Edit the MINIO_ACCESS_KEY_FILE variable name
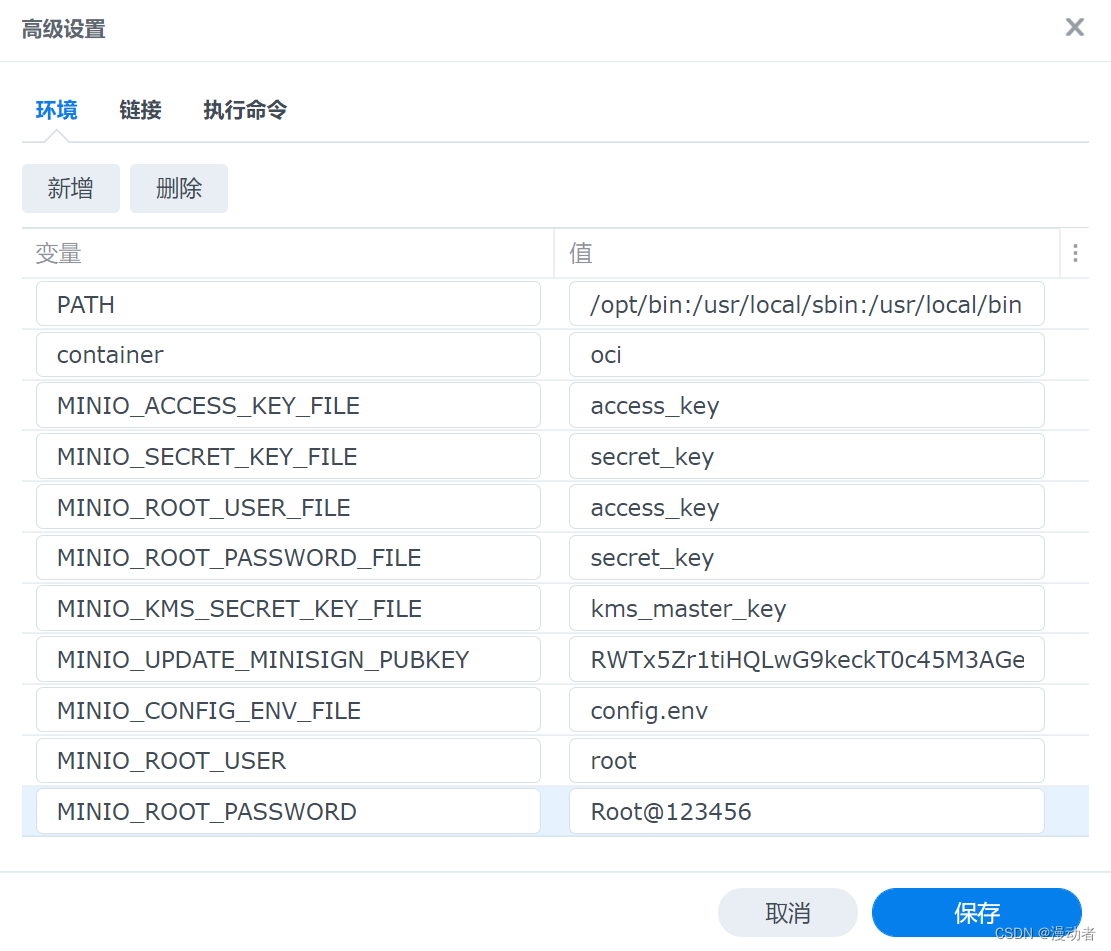This screenshot has height=951, width=1111. 288,405
